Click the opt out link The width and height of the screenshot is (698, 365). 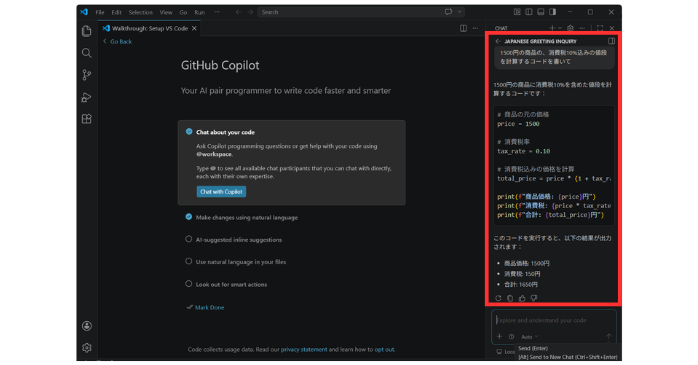384,349
